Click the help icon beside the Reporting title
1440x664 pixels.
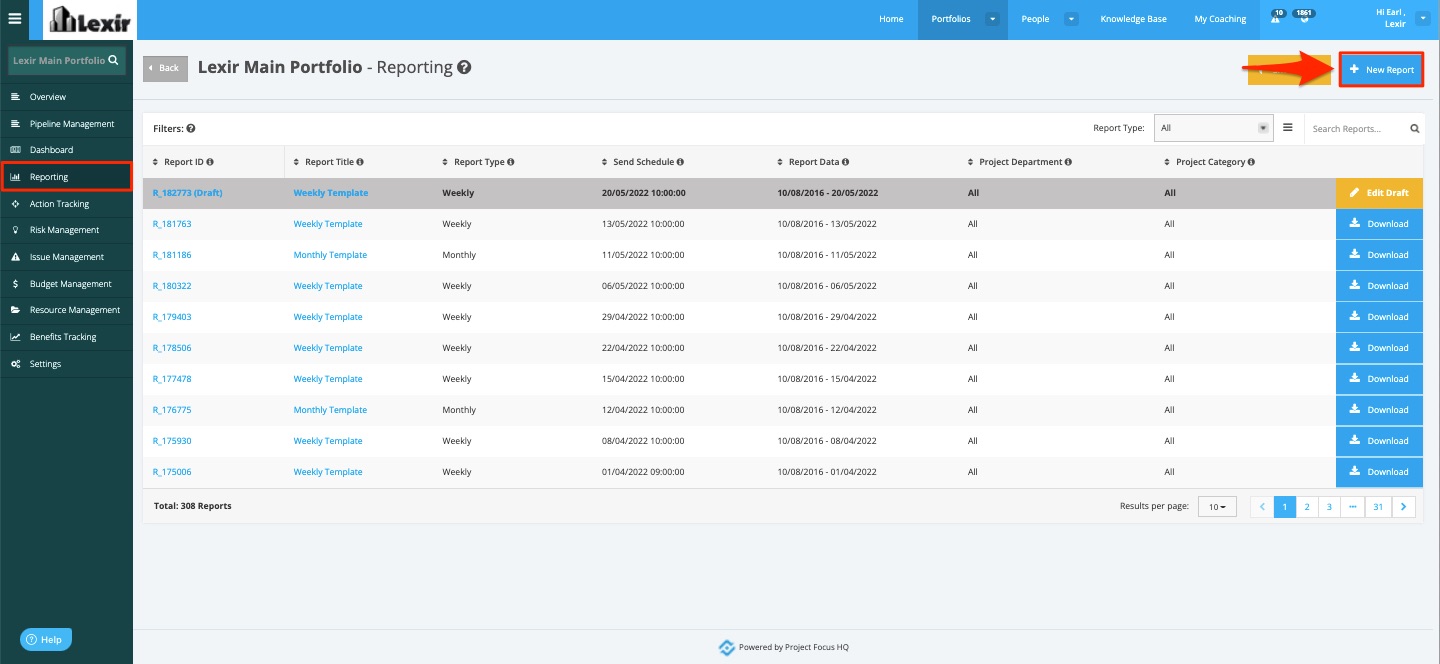(x=464, y=68)
